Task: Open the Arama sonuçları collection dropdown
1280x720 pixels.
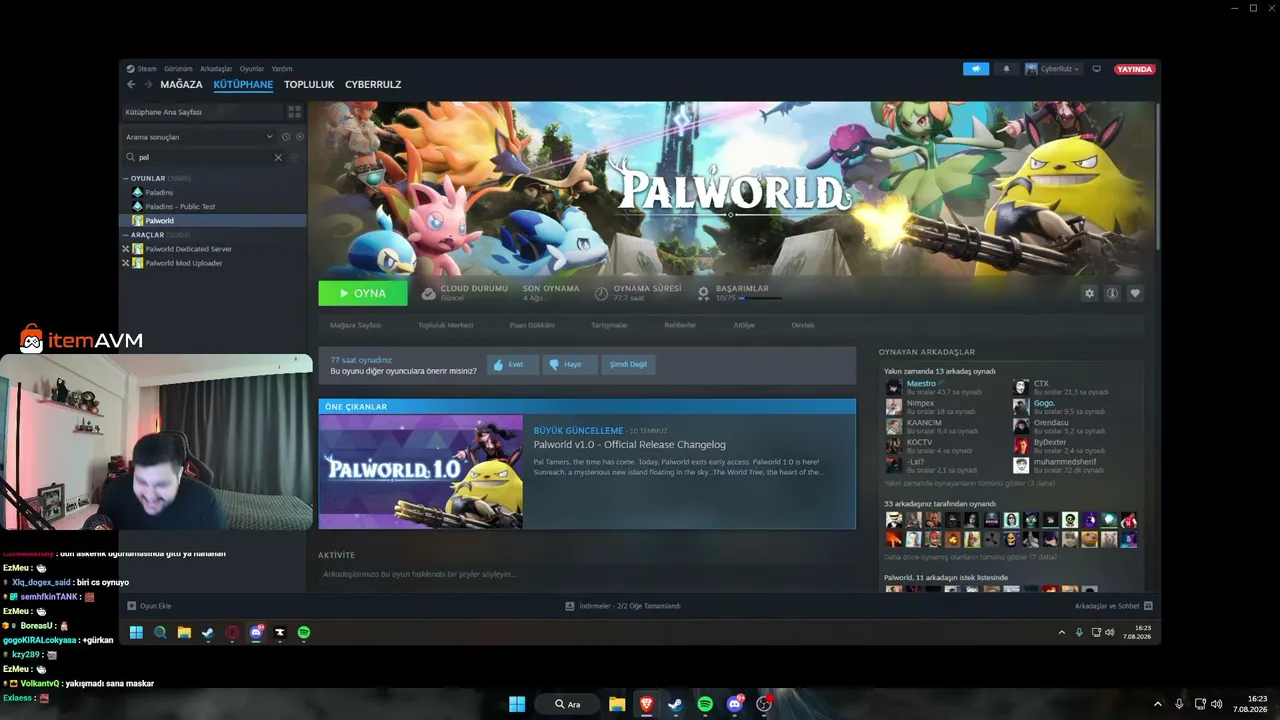Action: (199, 137)
